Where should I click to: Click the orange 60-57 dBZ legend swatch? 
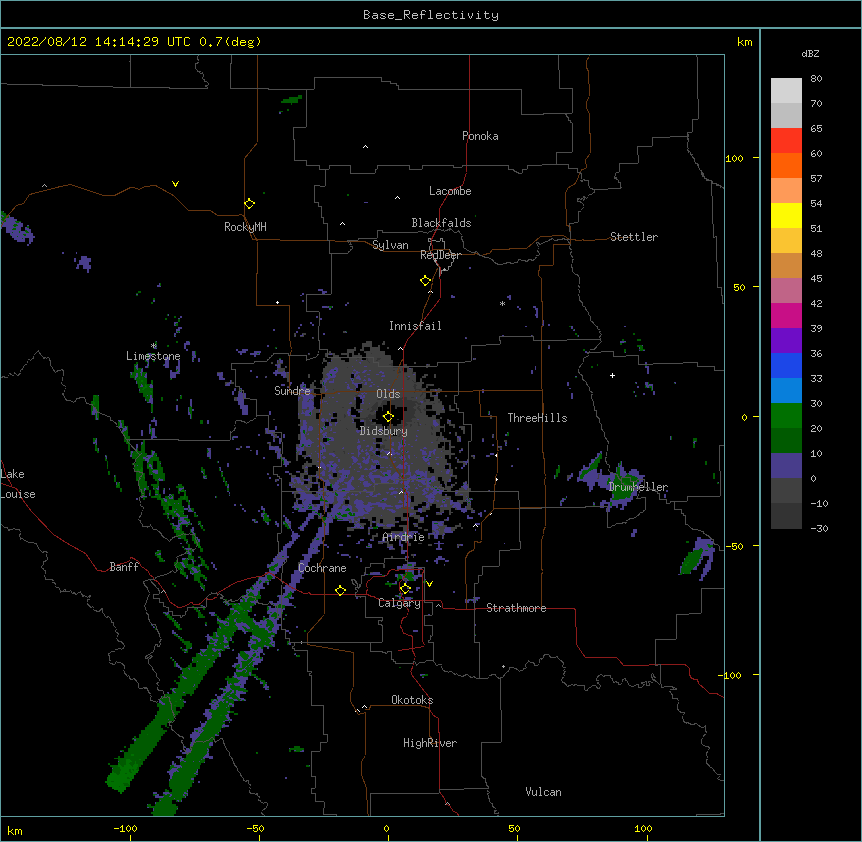(x=786, y=165)
